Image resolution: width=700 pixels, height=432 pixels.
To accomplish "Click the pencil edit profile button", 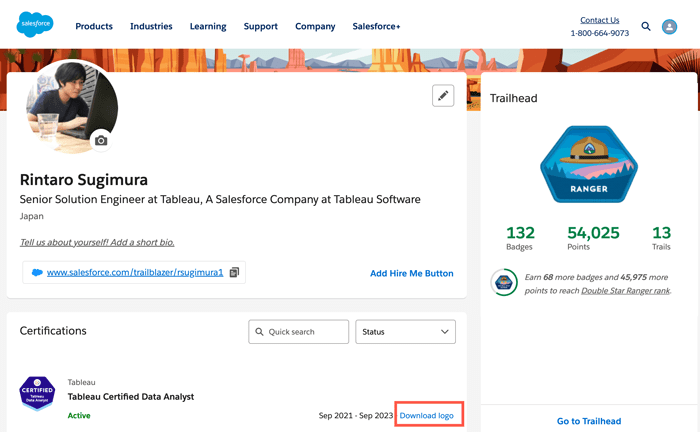I will point(443,96).
